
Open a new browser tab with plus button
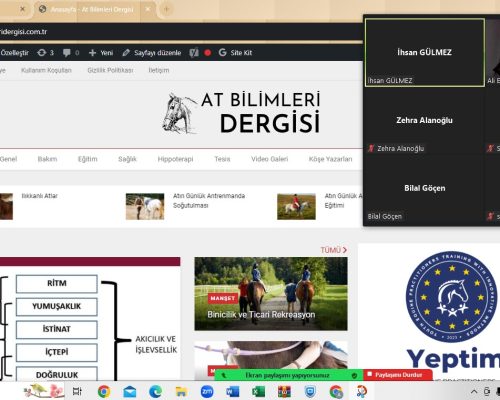(x=166, y=9)
